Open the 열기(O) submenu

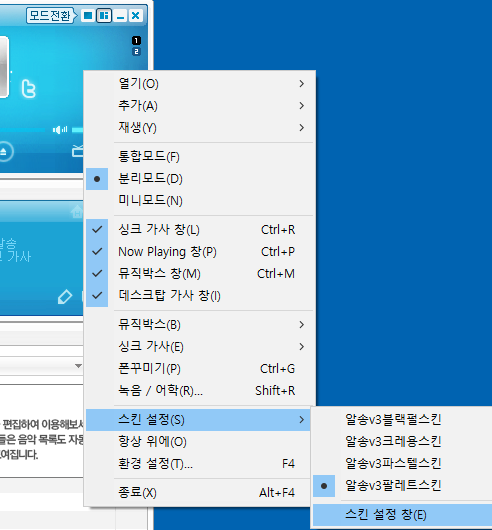pos(199,83)
